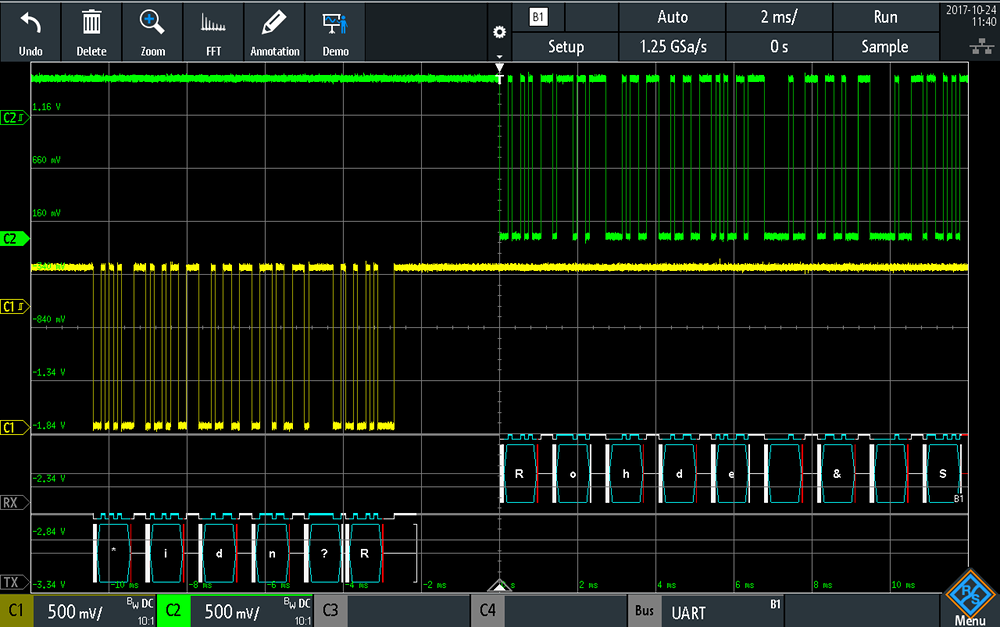Activate the Zoom magnifier tool
The image size is (1000, 627).
pyautogui.click(x=152, y=31)
